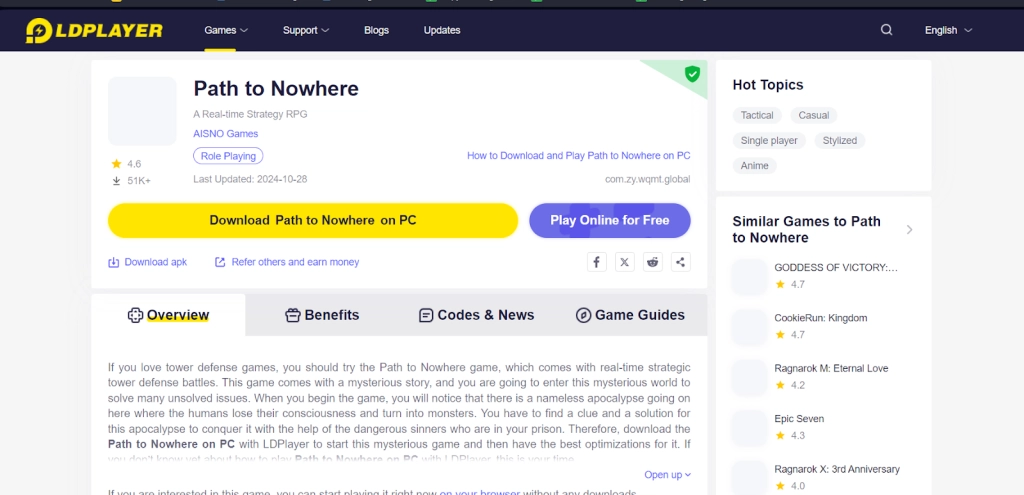
Task: Open the Ragnarok M: Eternal Love title
Action: pyautogui.click(x=831, y=368)
